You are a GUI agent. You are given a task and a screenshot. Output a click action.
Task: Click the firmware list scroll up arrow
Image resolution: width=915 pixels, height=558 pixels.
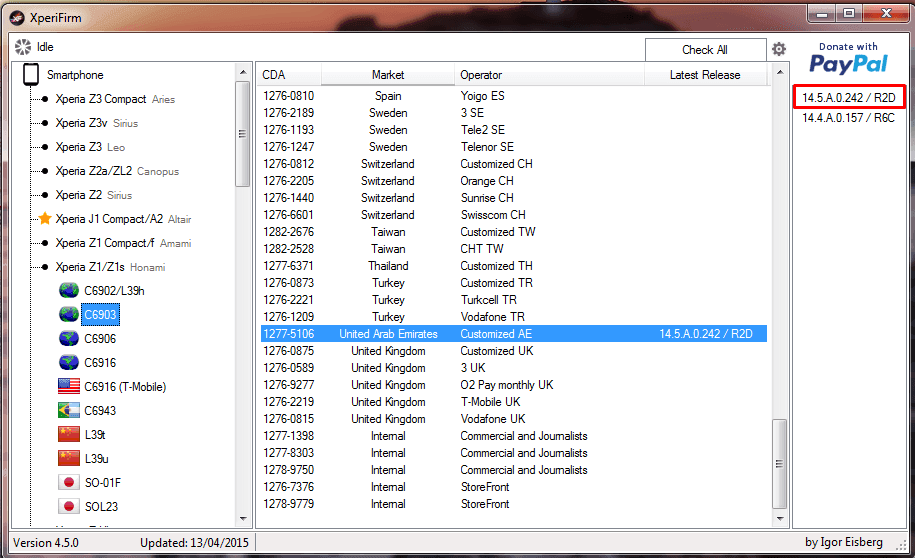click(780, 72)
